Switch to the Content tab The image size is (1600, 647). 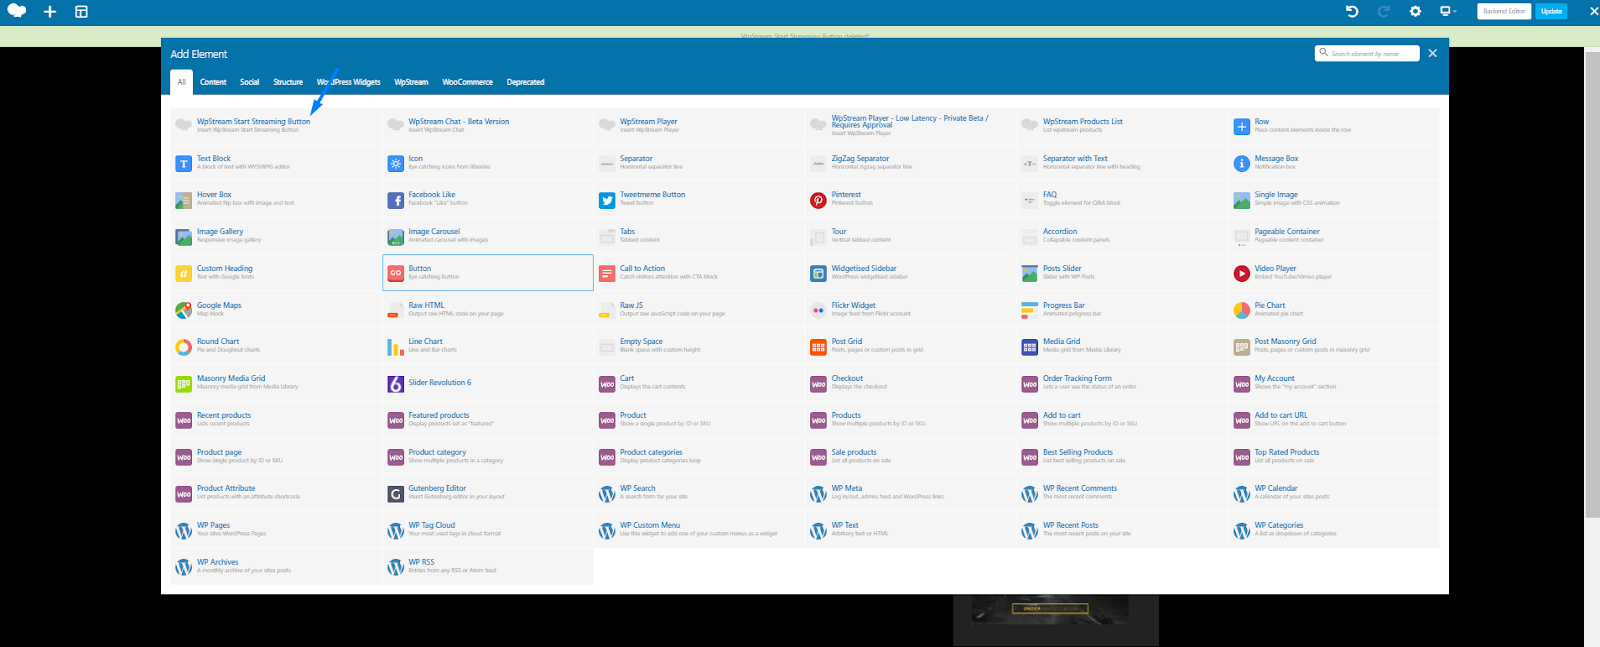[x=213, y=82]
